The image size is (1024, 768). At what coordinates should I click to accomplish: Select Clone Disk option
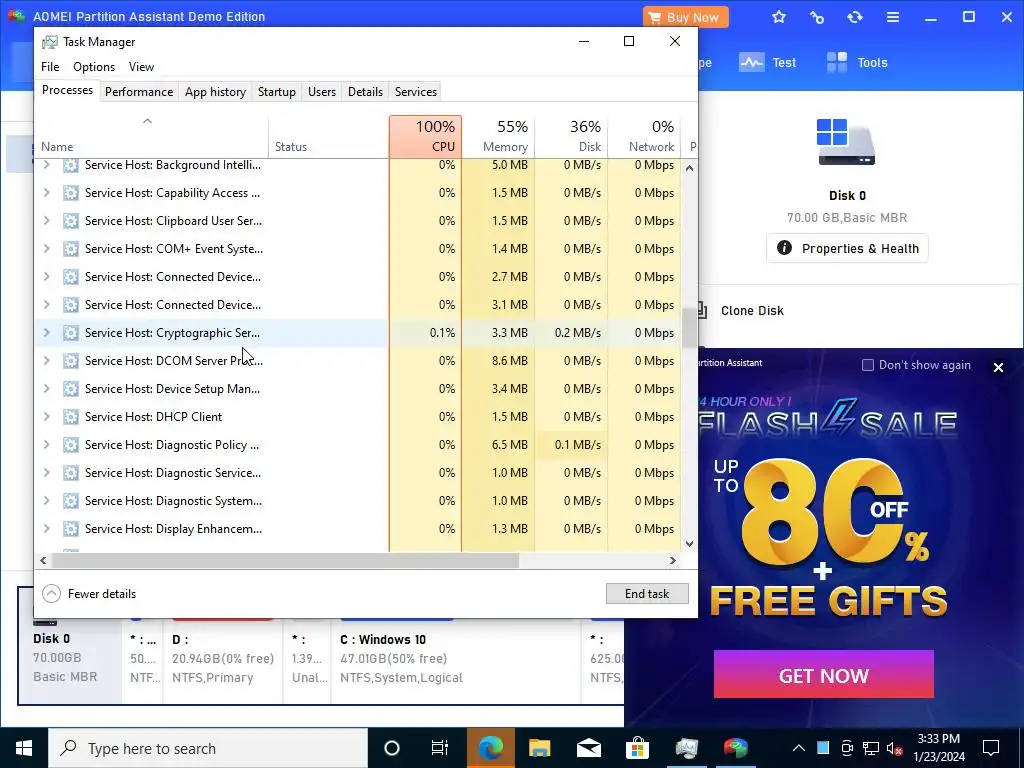pos(752,311)
